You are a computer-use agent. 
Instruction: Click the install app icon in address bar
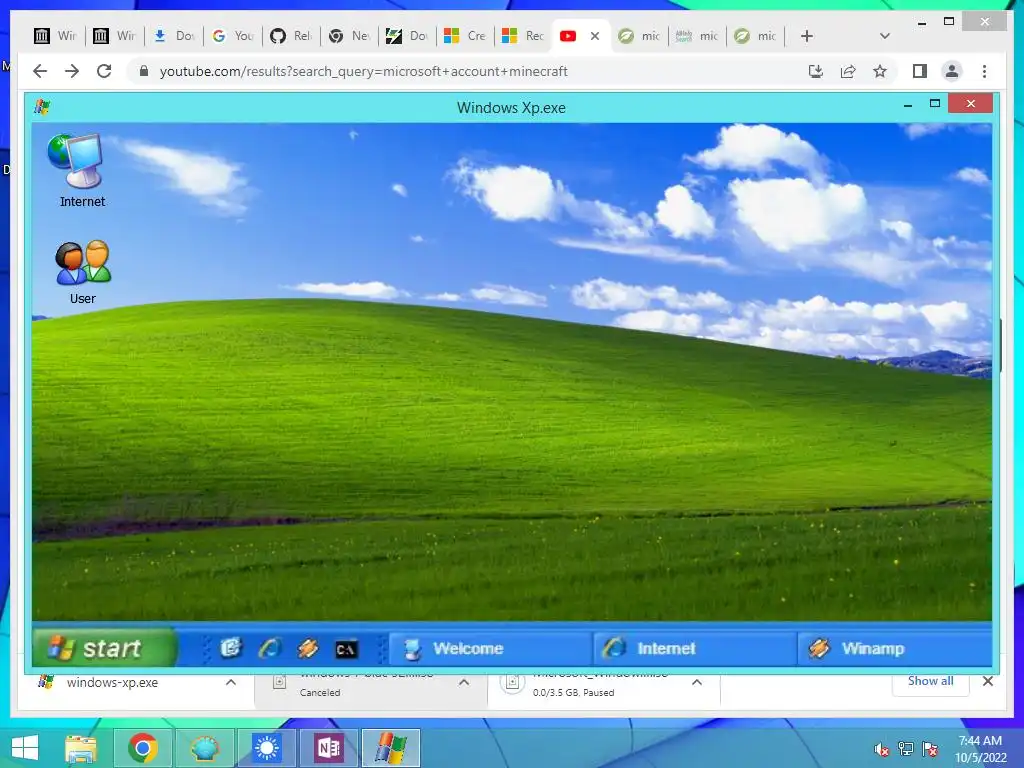pos(816,71)
